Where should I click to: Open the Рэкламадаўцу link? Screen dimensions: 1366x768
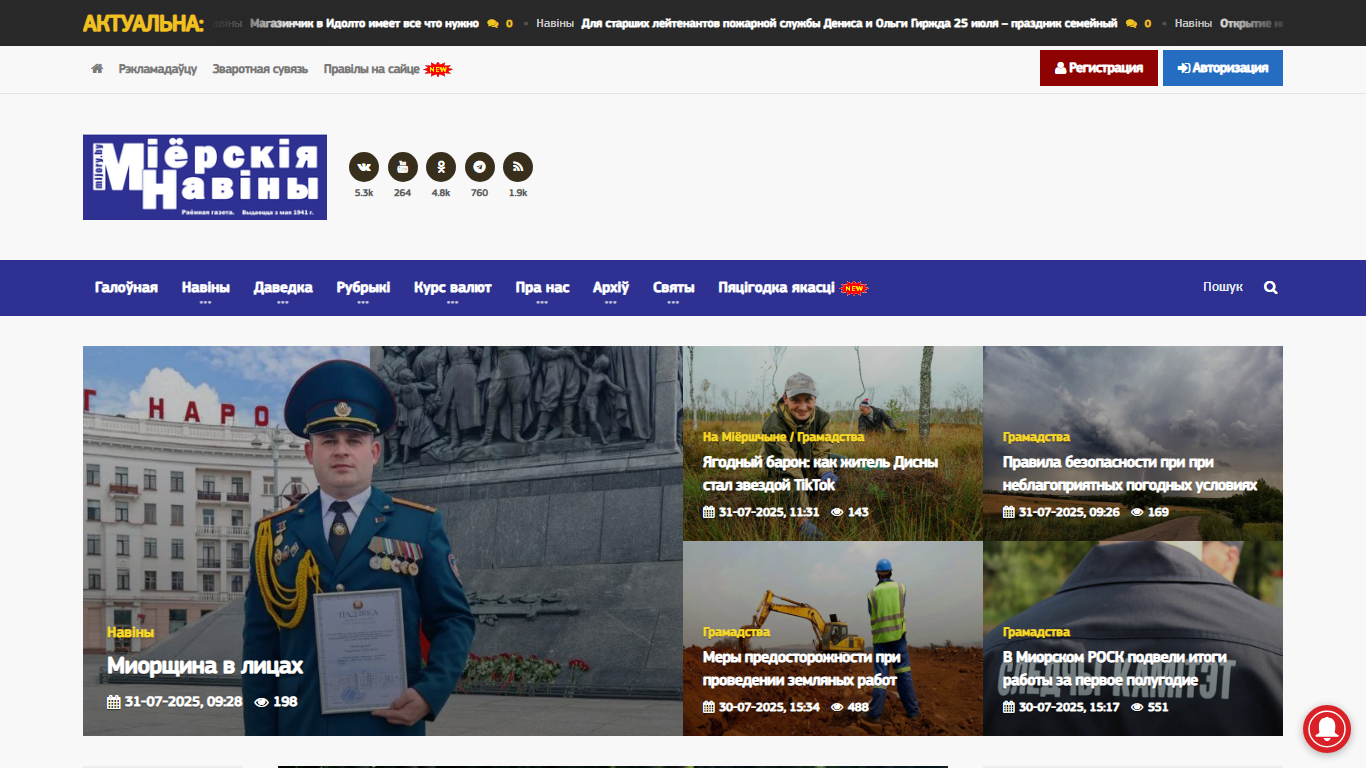click(x=158, y=69)
